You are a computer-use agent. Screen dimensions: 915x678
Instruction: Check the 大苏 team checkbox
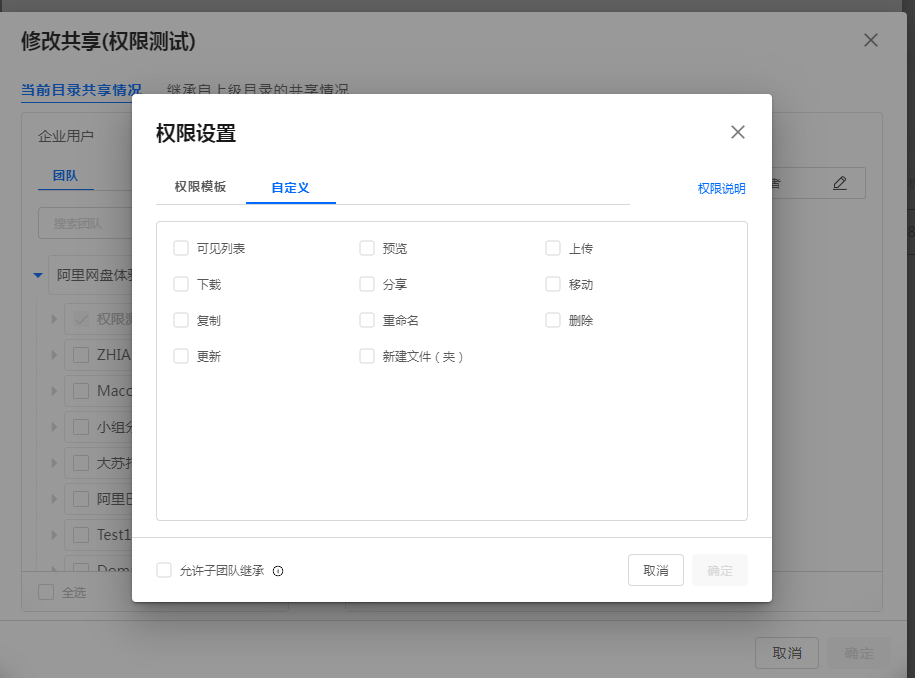pyautogui.click(x=81, y=463)
